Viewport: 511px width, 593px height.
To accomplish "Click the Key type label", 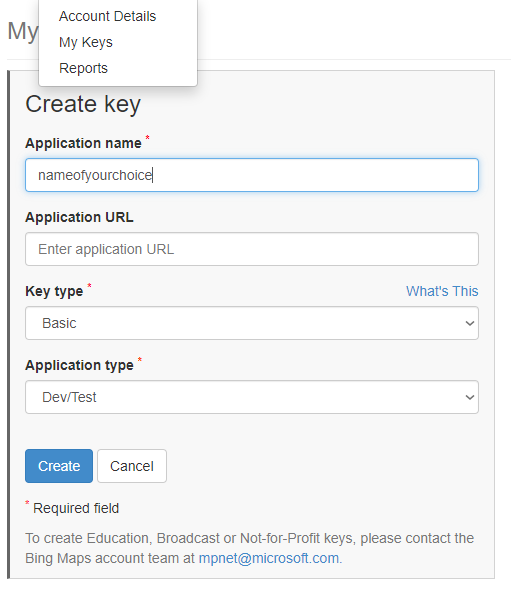I will click(x=54, y=291).
